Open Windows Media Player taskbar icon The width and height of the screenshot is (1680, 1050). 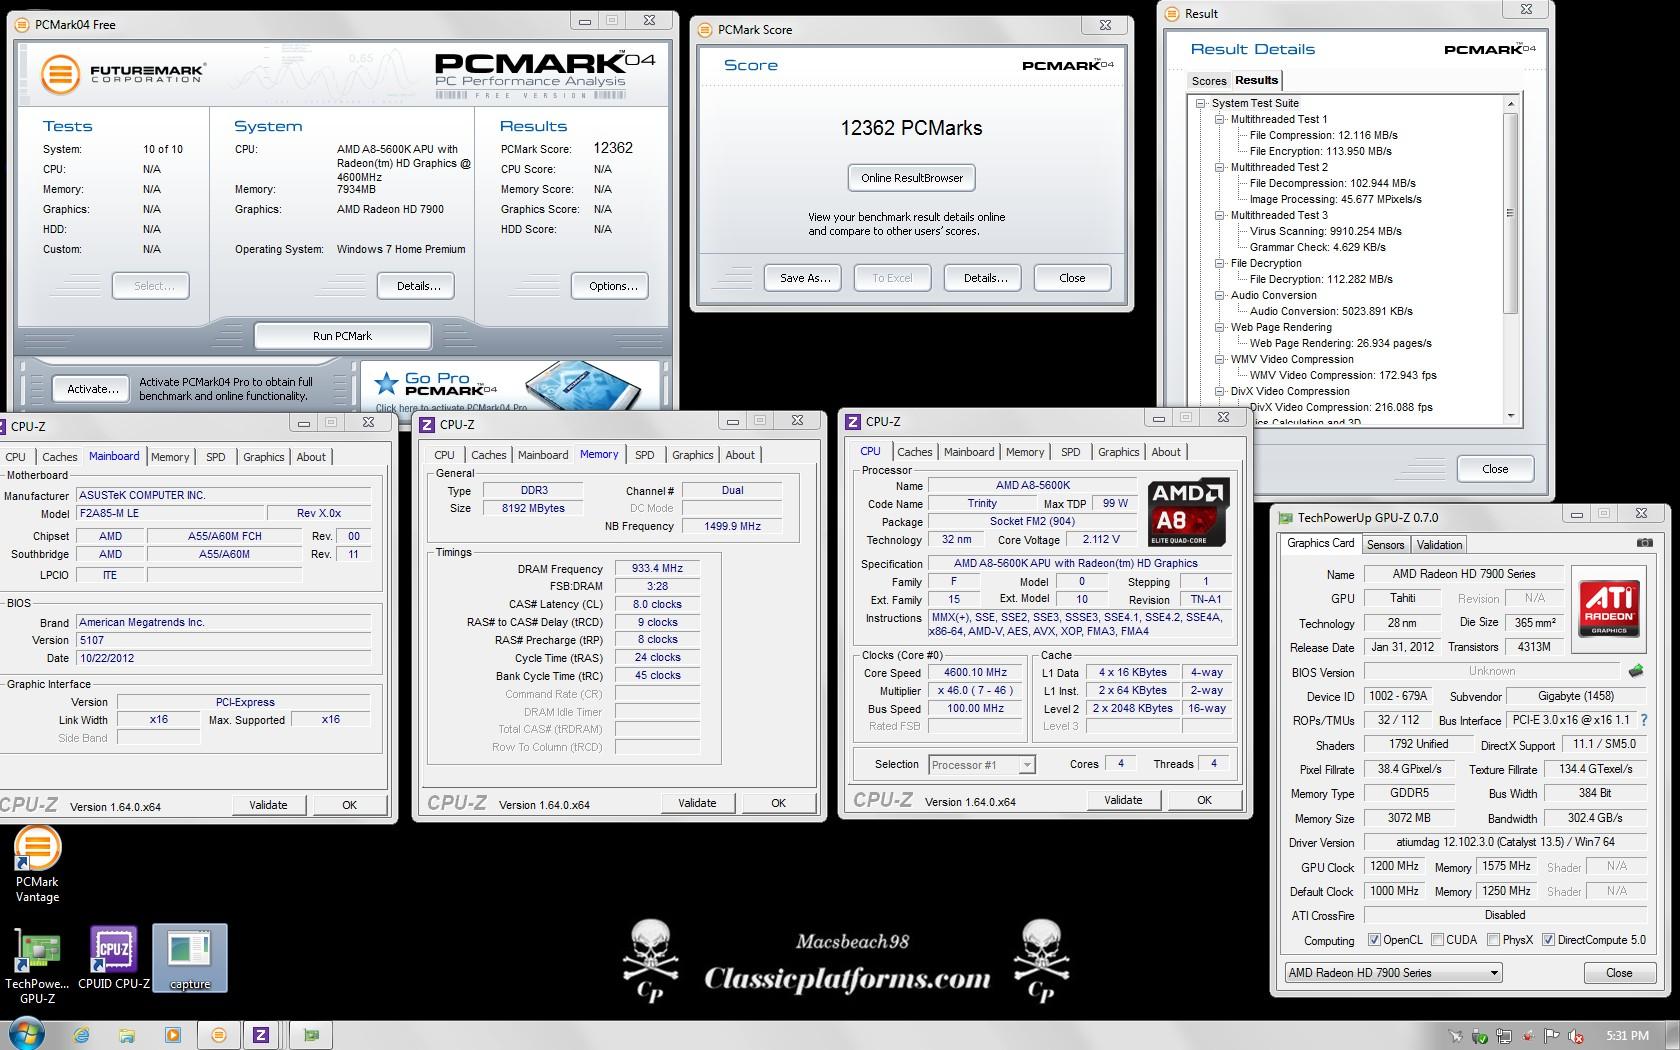click(172, 1035)
